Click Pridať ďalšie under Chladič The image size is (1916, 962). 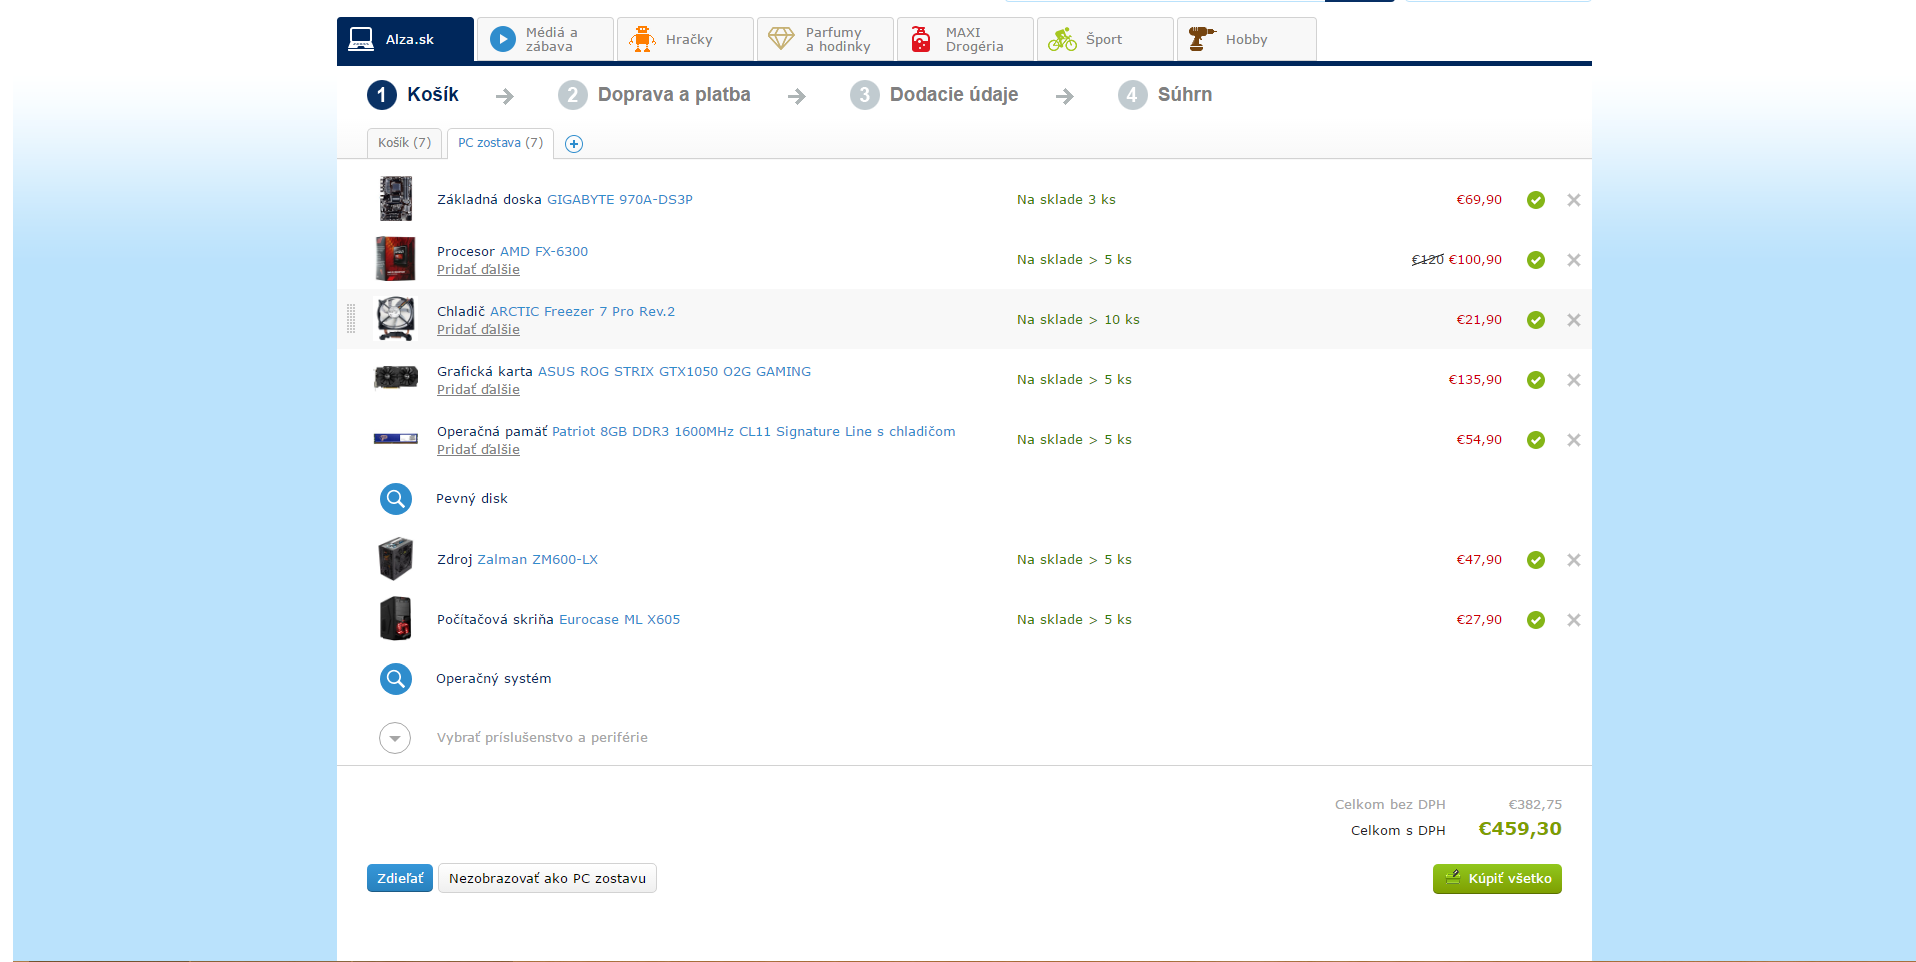tap(478, 330)
